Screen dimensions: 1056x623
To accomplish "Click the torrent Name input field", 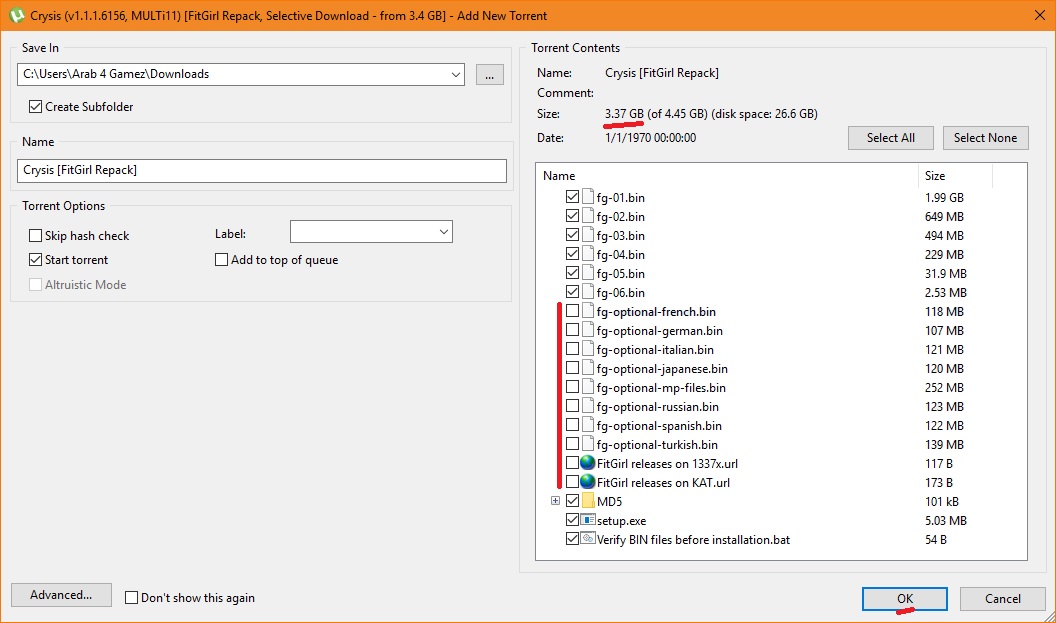I will pos(261,170).
